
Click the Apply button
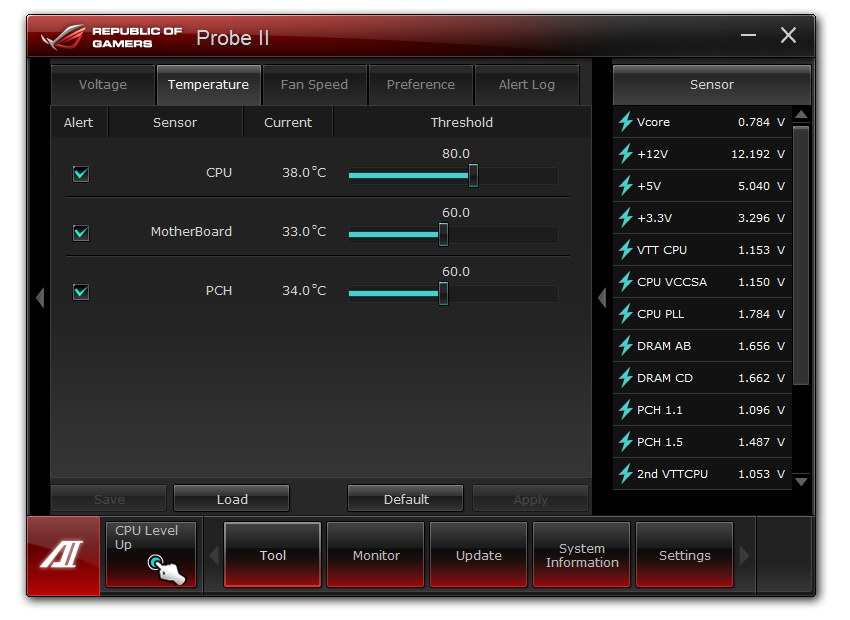(x=530, y=499)
